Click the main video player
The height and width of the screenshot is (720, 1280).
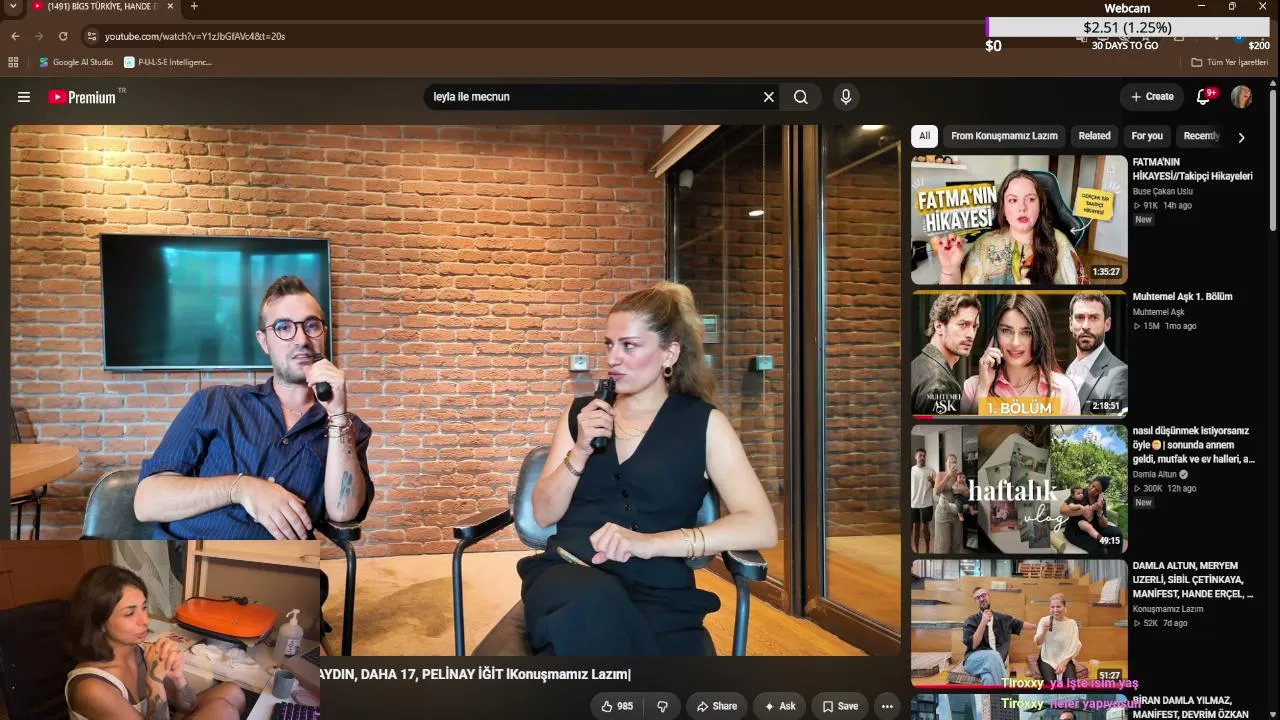click(455, 390)
